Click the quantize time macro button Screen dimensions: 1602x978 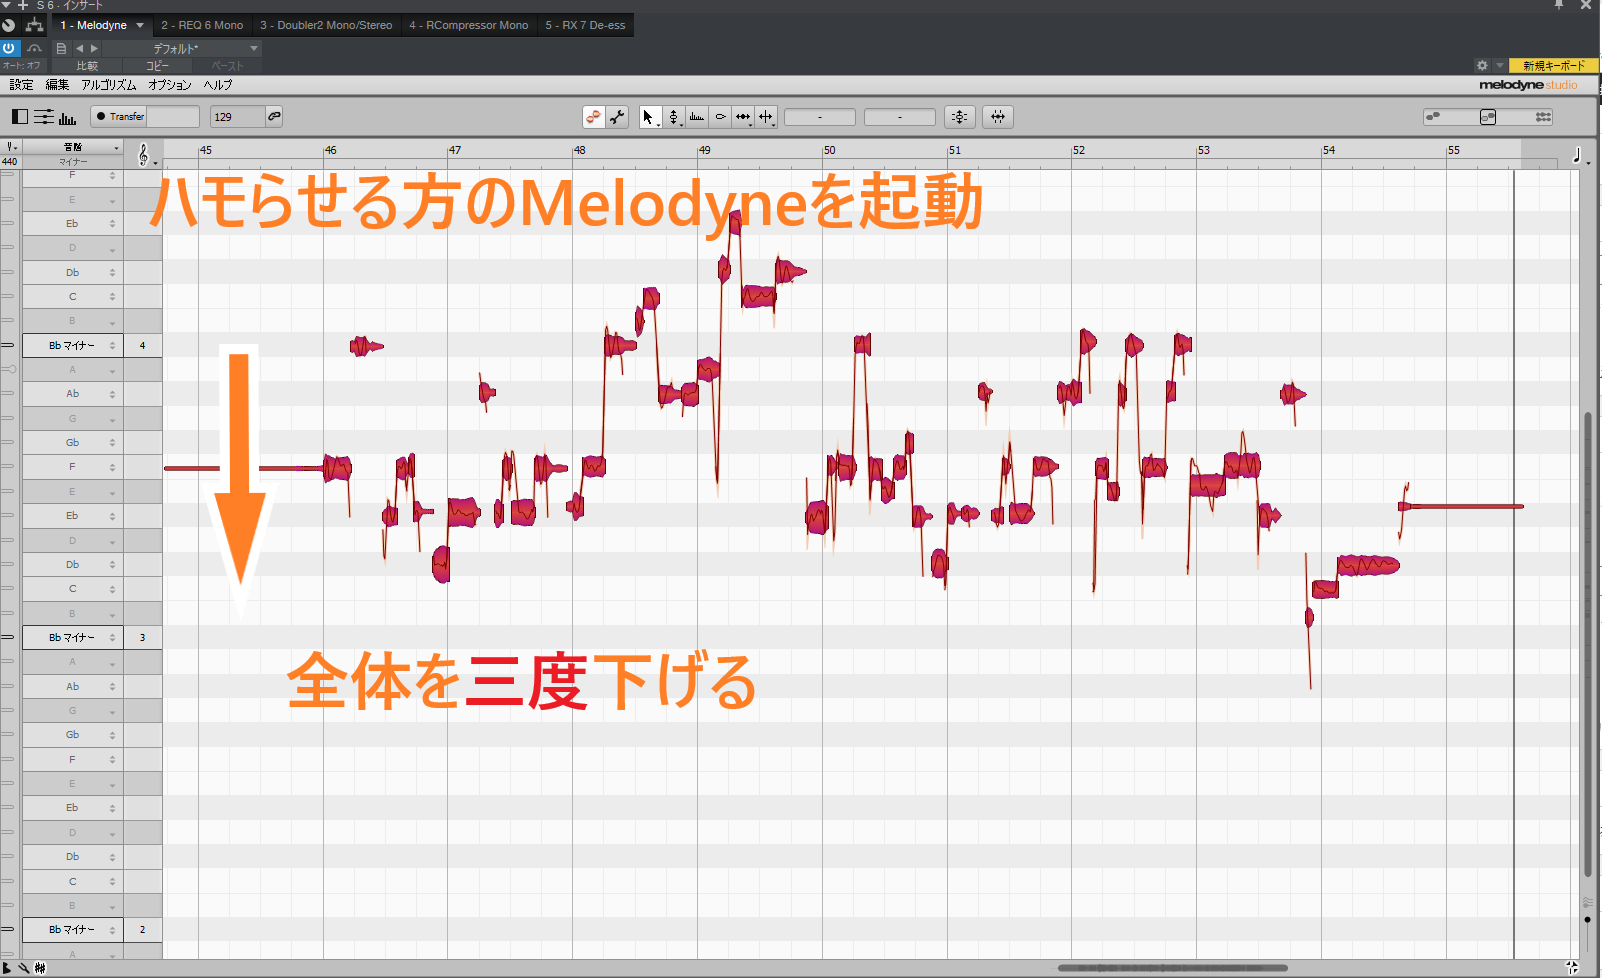click(998, 117)
